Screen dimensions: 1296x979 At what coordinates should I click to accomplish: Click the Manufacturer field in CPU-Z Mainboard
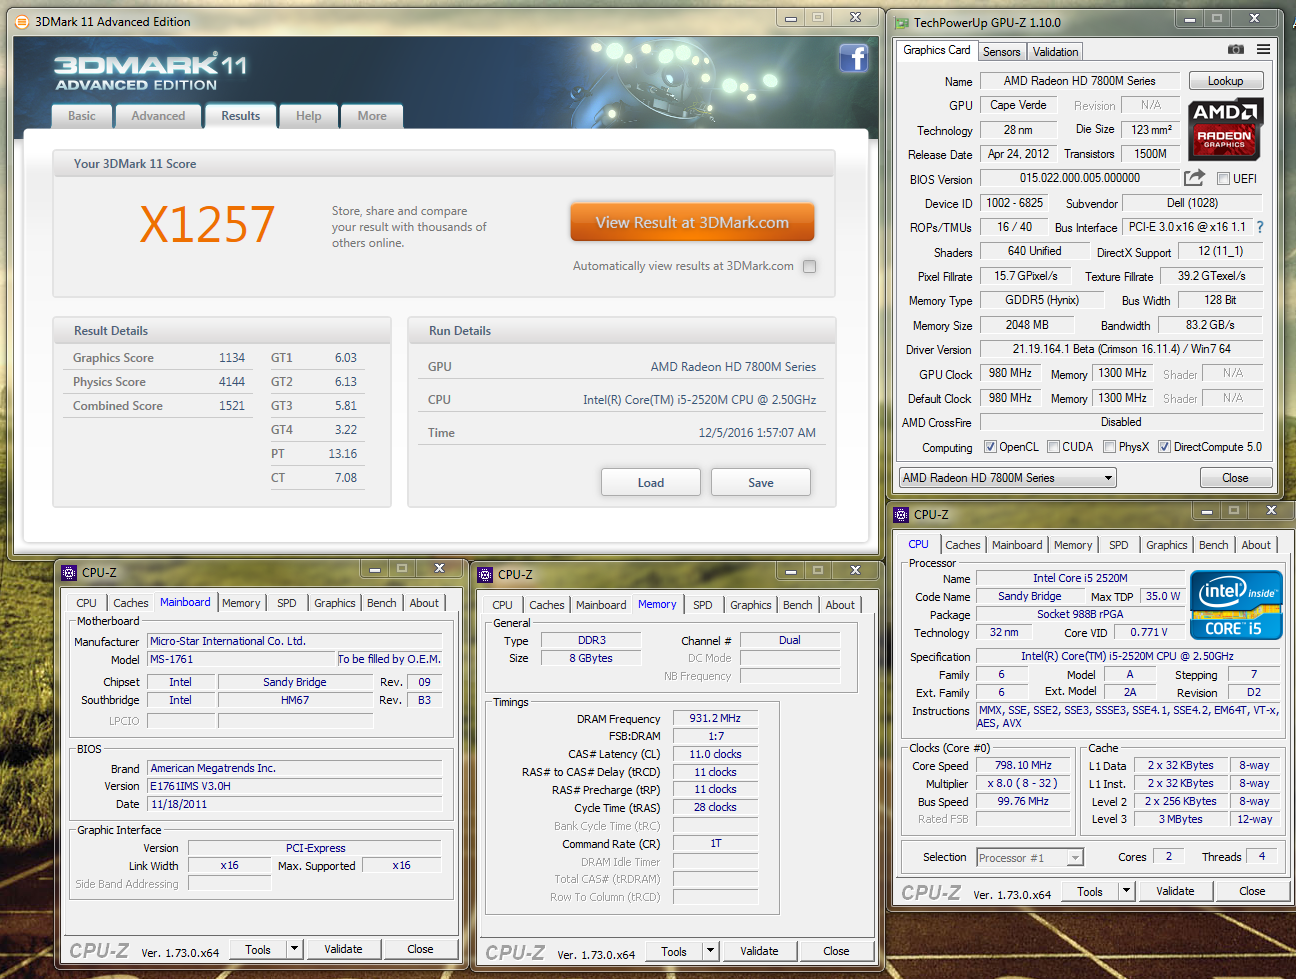click(x=294, y=641)
